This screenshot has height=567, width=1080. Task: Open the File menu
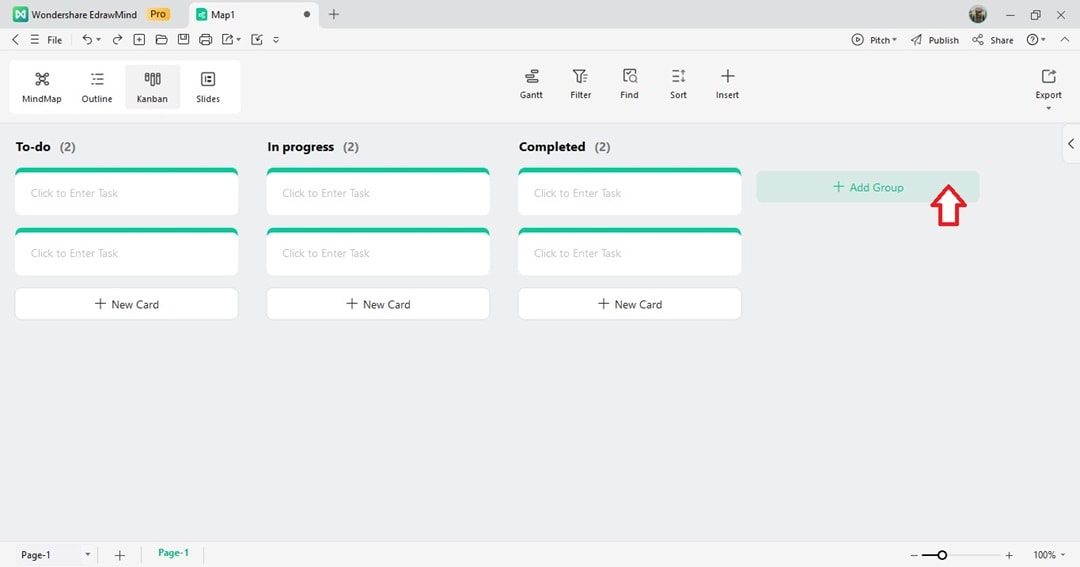click(54, 40)
